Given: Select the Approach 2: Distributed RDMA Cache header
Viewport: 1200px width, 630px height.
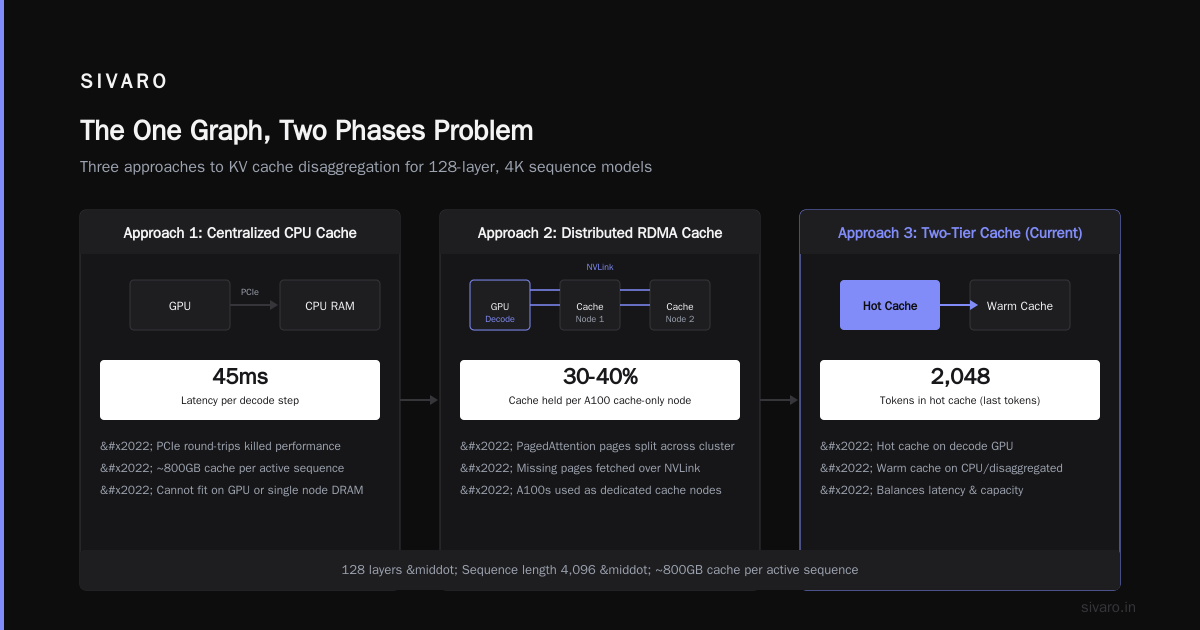Looking at the screenshot, I should tap(600, 233).
